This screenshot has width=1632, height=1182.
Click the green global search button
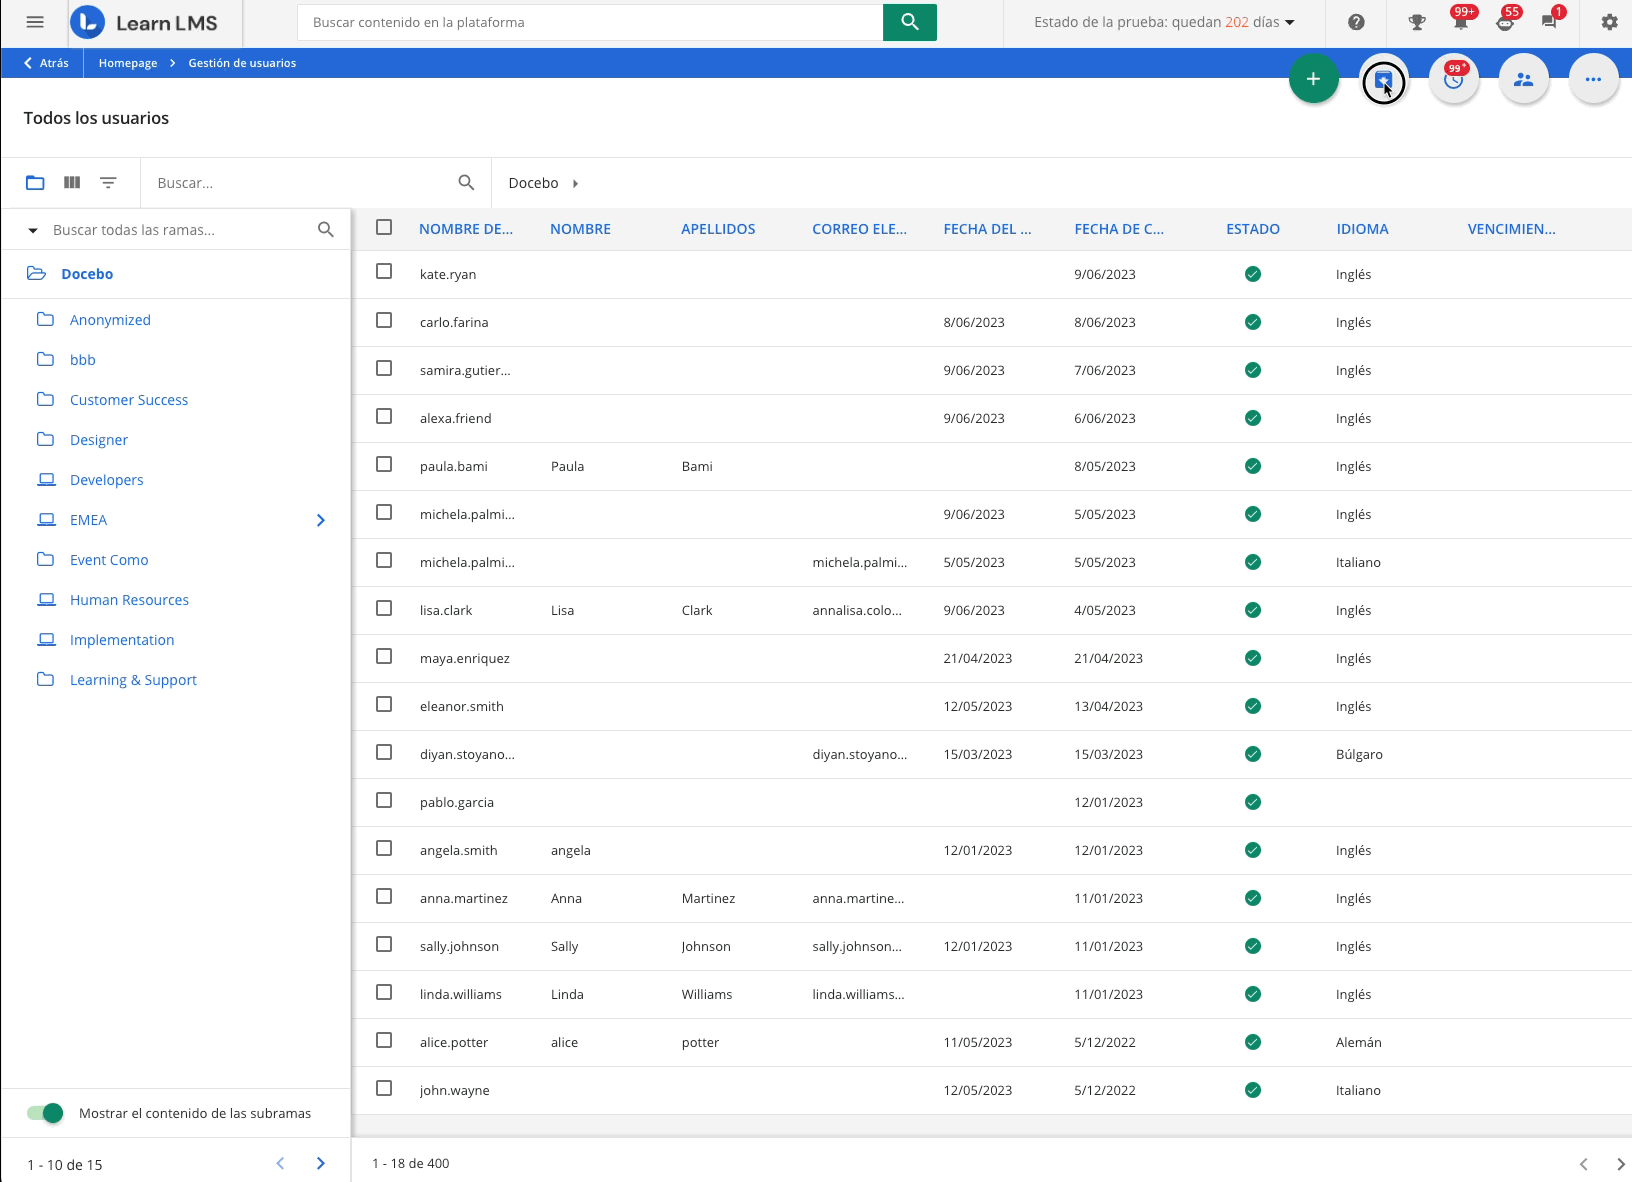(x=909, y=22)
